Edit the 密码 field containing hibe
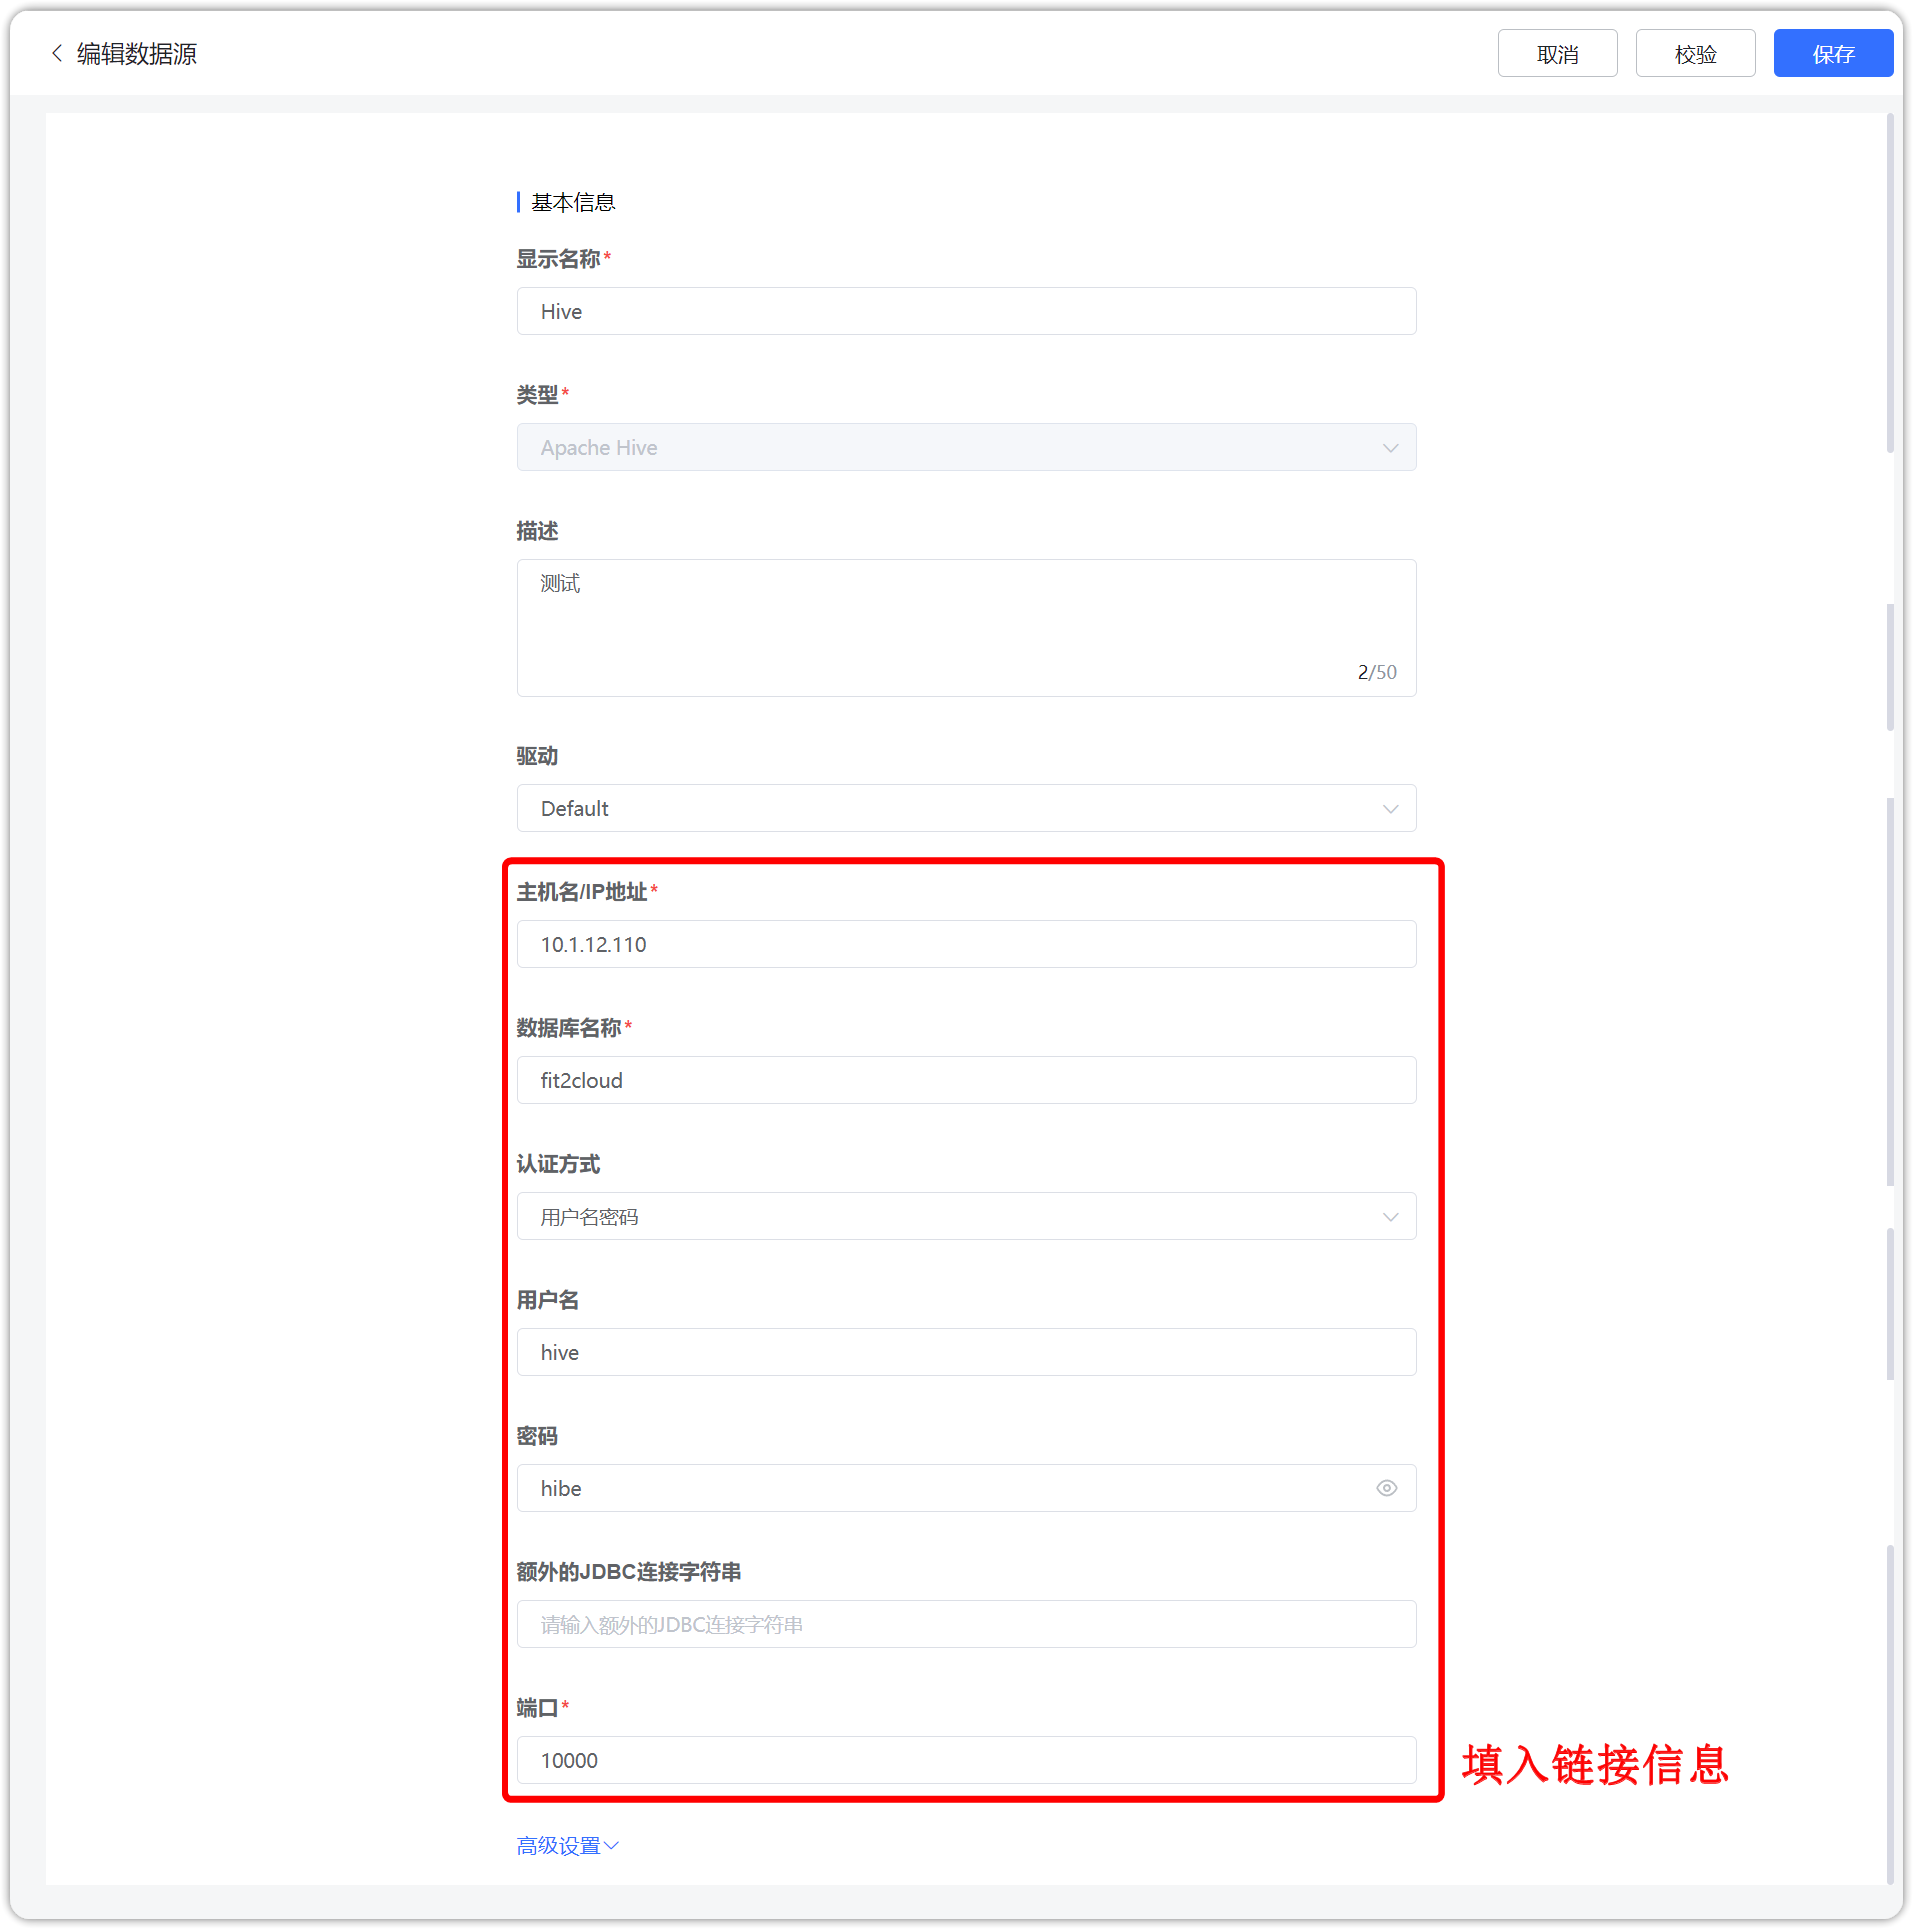The height and width of the screenshot is (1929, 1913). [966, 1488]
